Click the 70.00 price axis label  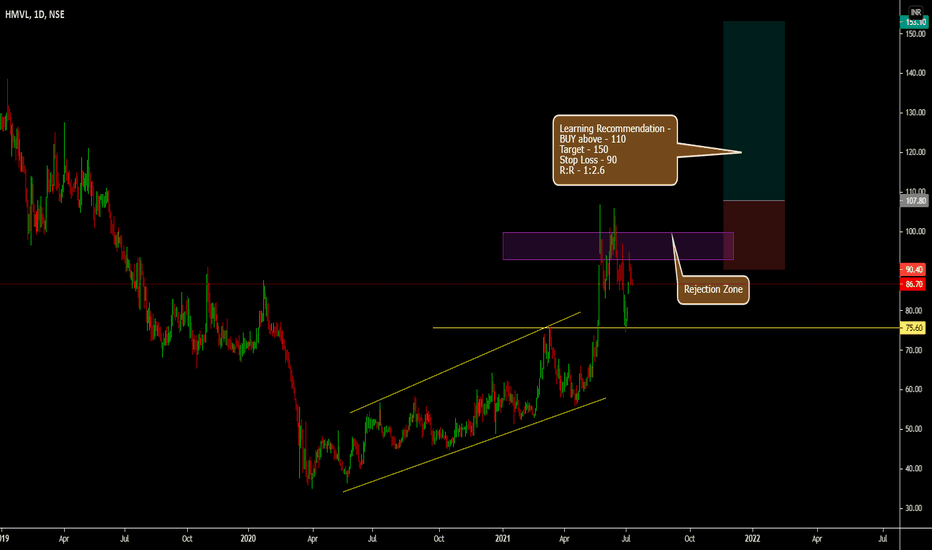[914, 350]
